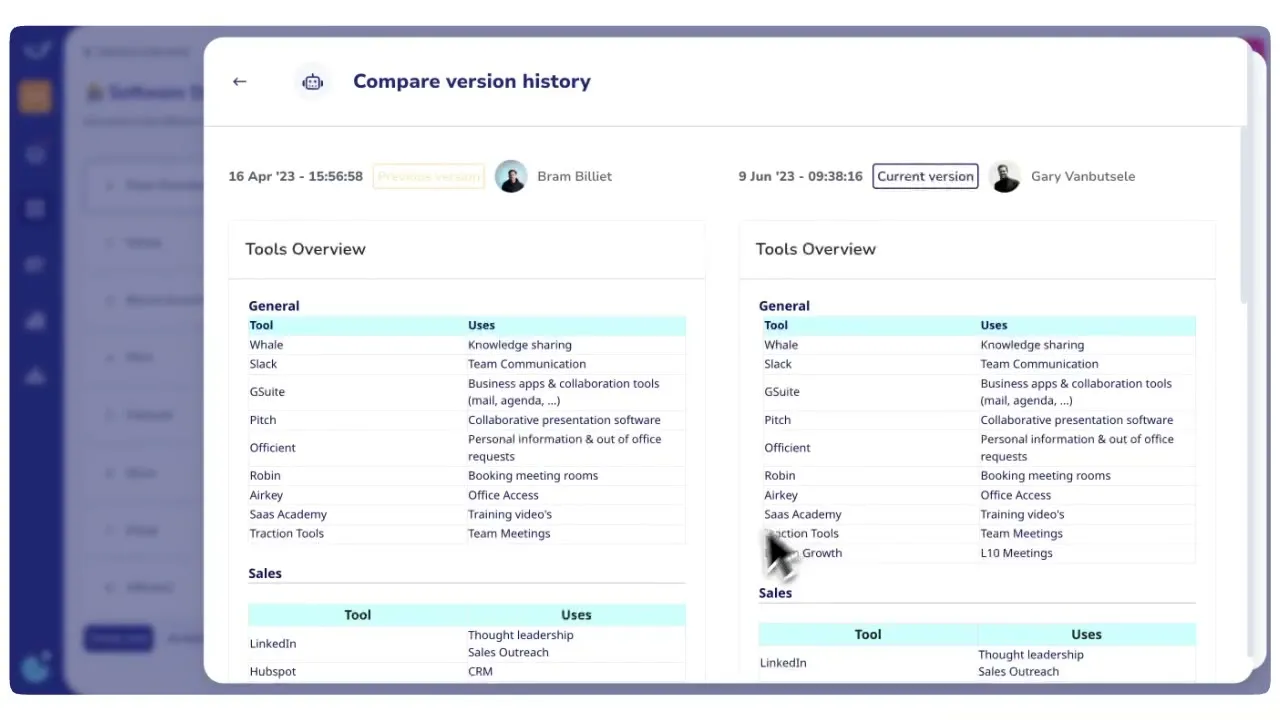Click Collaborative presentation software in the current version
The height and width of the screenshot is (720, 1280).
pyautogui.click(x=1077, y=420)
